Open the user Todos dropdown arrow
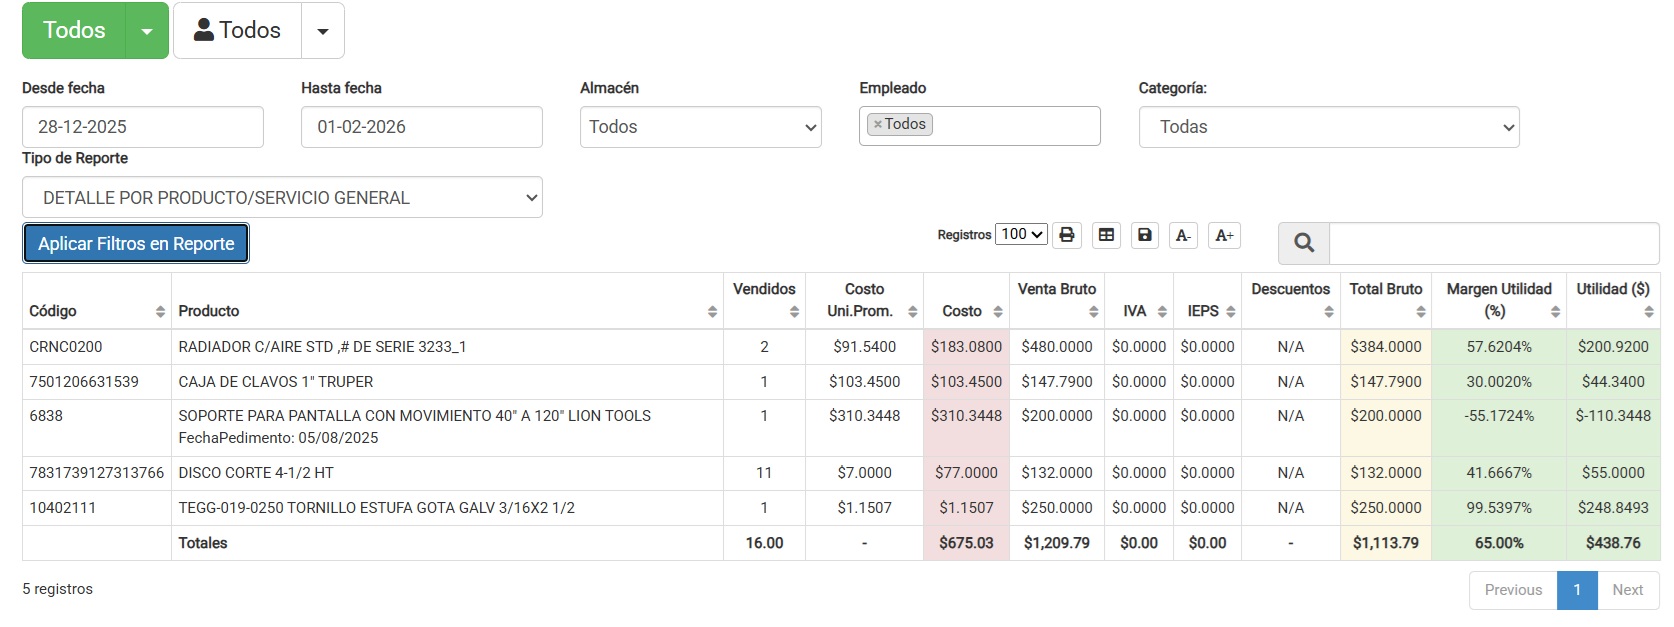 coord(323,31)
